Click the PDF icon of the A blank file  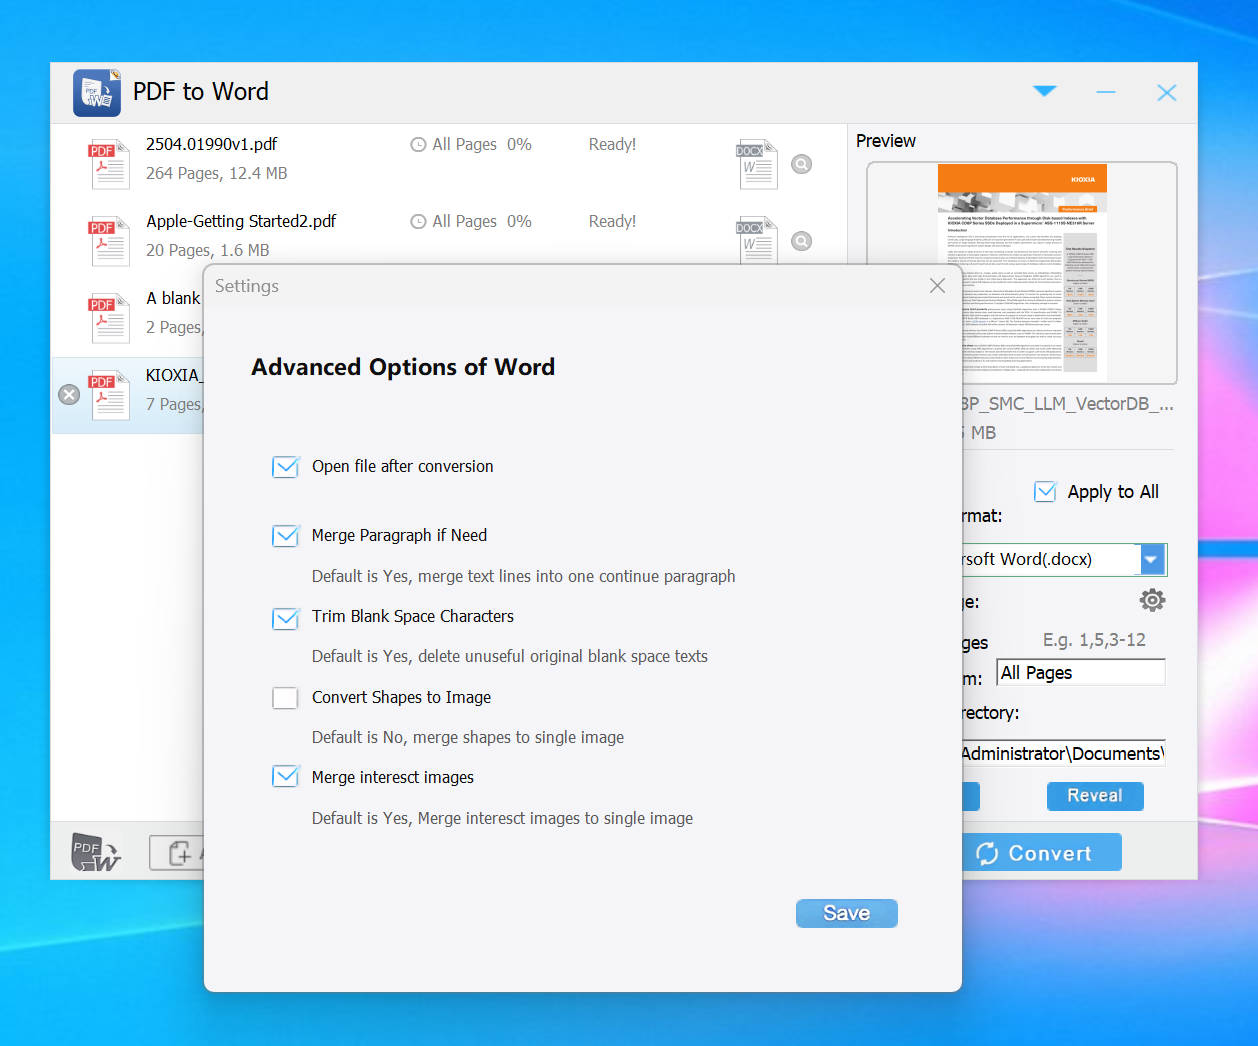[x=108, y=318]
